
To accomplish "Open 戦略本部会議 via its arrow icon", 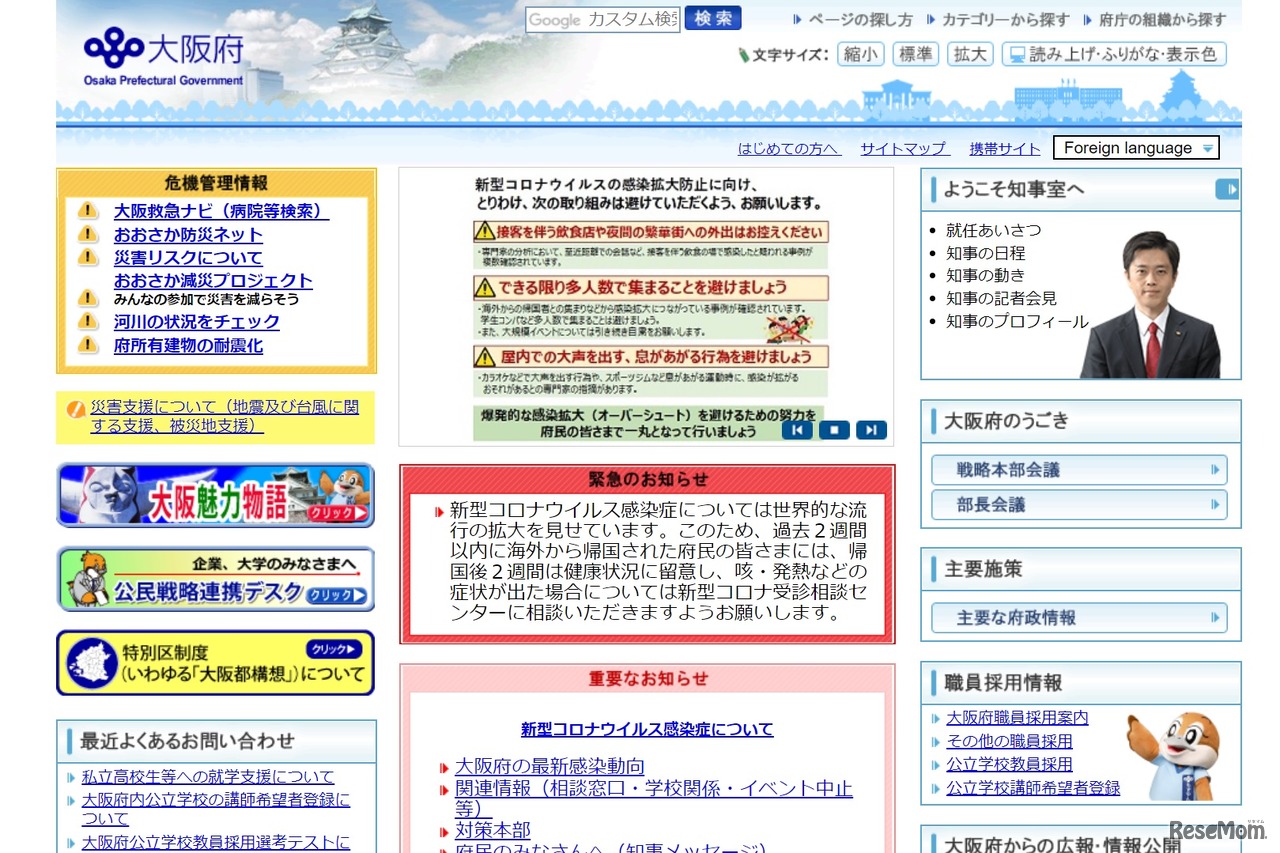I will click(1215, 469).
